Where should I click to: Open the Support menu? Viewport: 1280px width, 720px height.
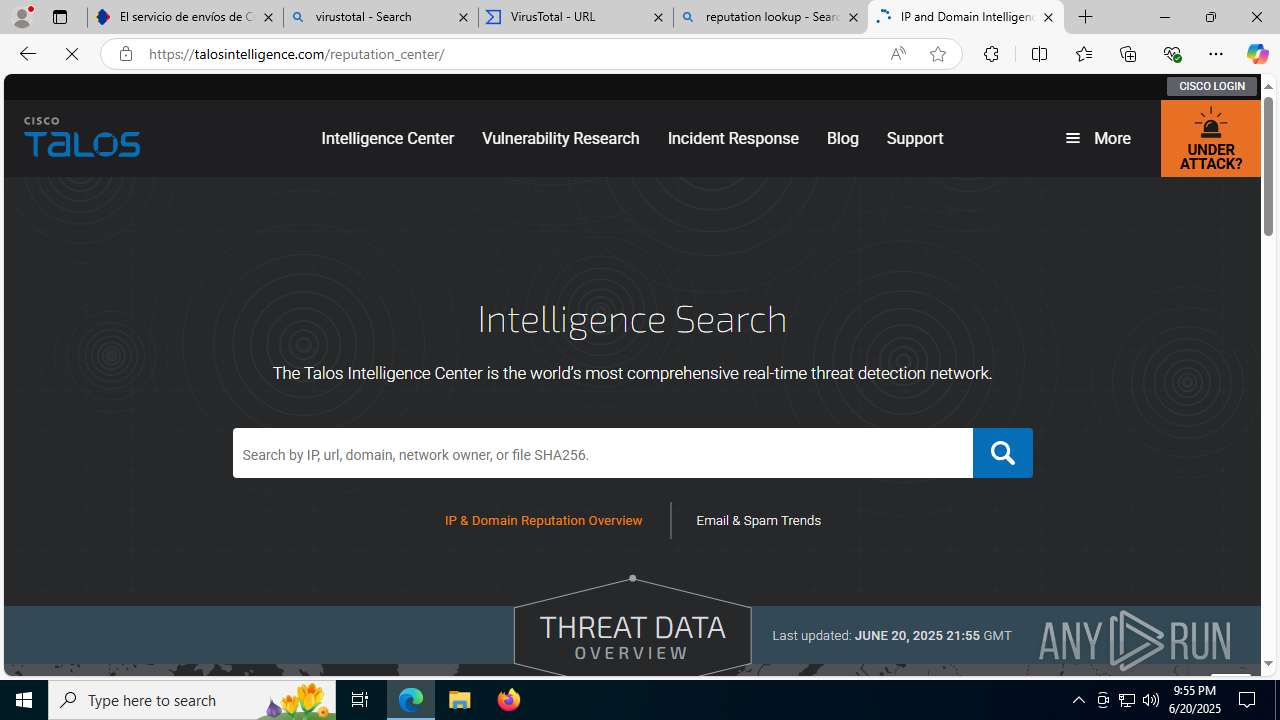[914, 138]
